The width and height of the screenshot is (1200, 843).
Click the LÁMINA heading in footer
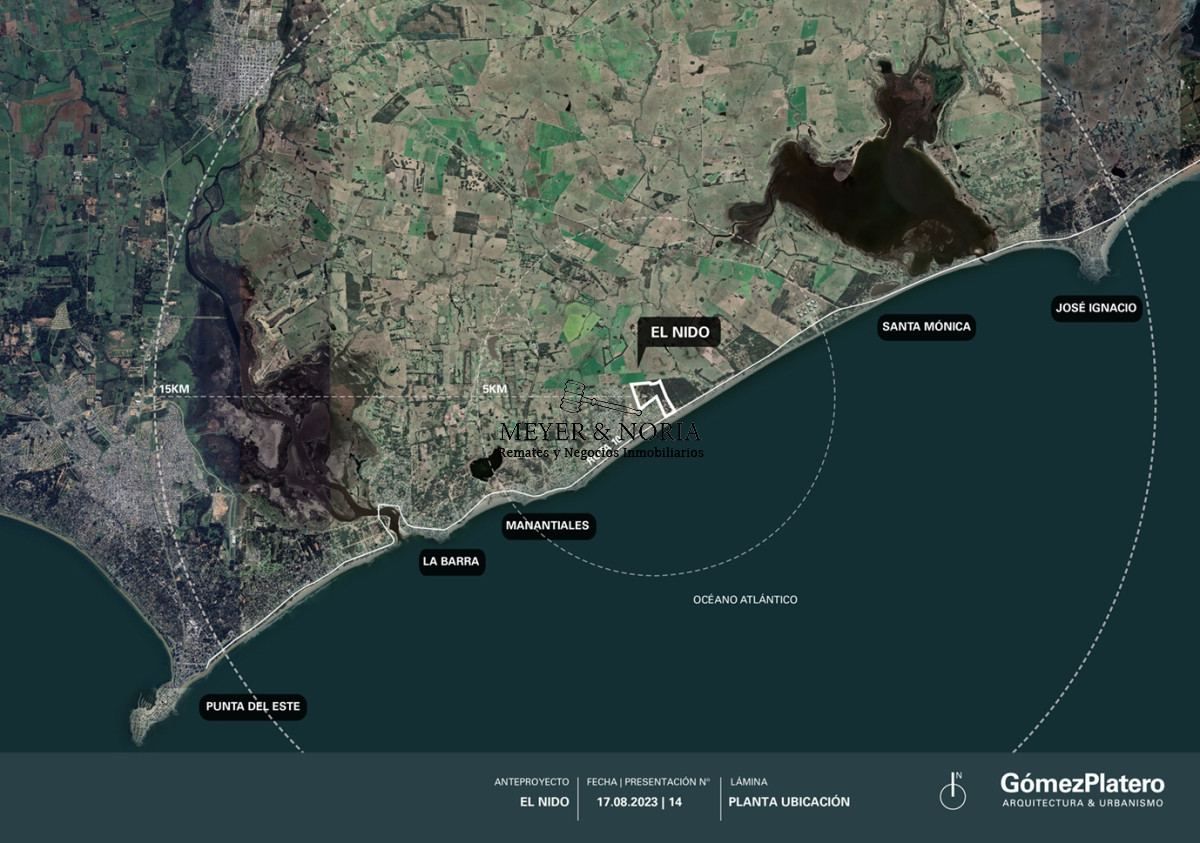coord(749,781)
